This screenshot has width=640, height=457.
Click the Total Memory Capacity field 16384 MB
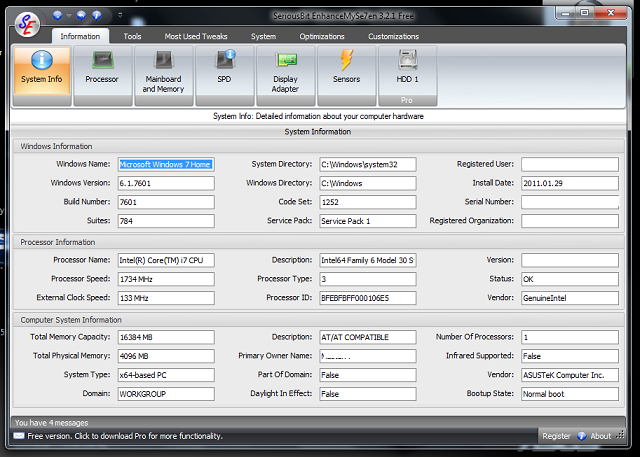click(166, 337)
